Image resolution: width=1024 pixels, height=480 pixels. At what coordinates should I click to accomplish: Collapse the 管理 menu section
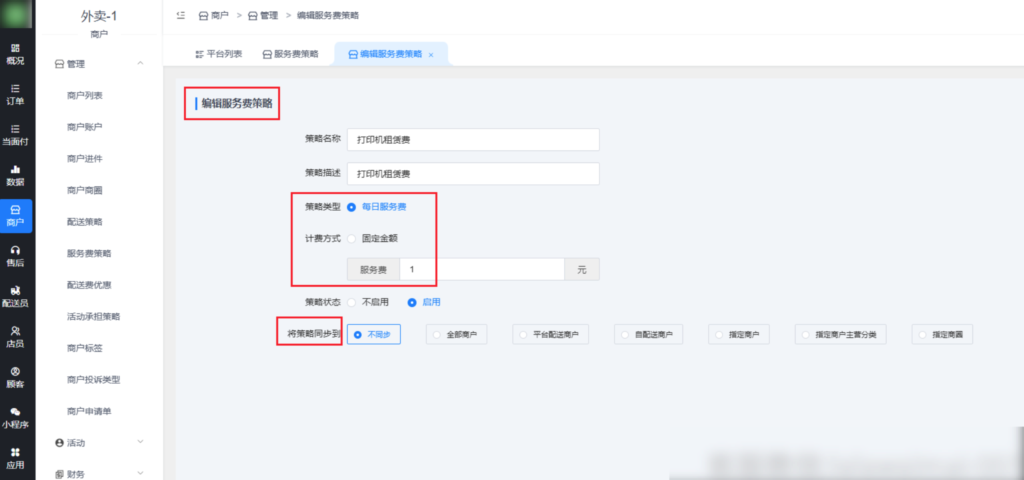point(140,63)
